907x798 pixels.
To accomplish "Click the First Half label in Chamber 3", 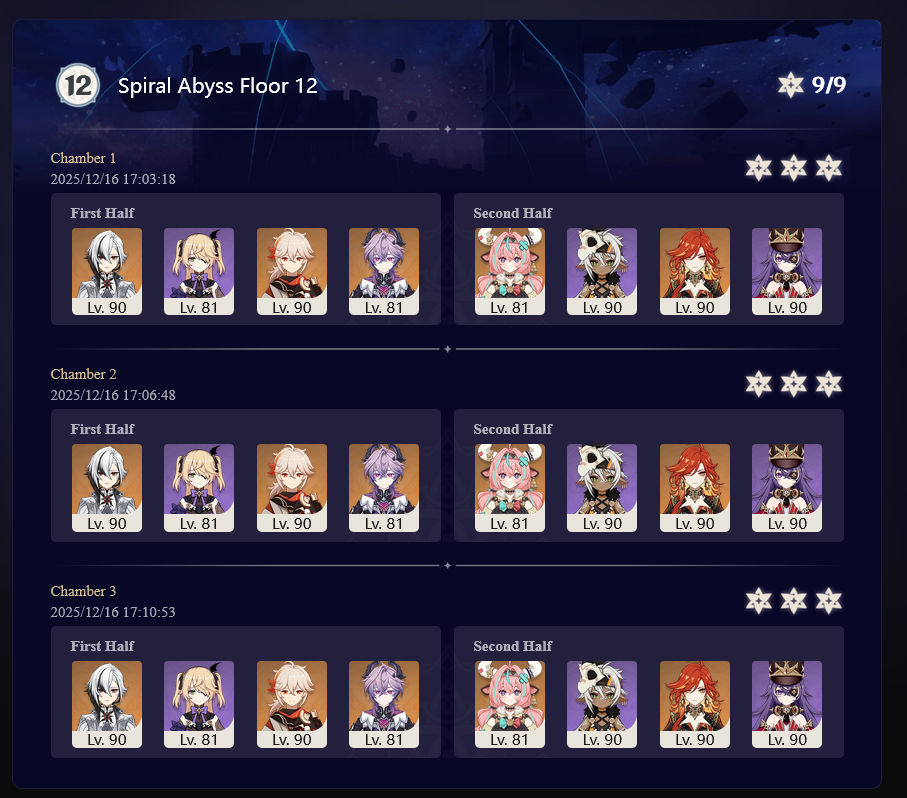I will [x=102, y=646].
